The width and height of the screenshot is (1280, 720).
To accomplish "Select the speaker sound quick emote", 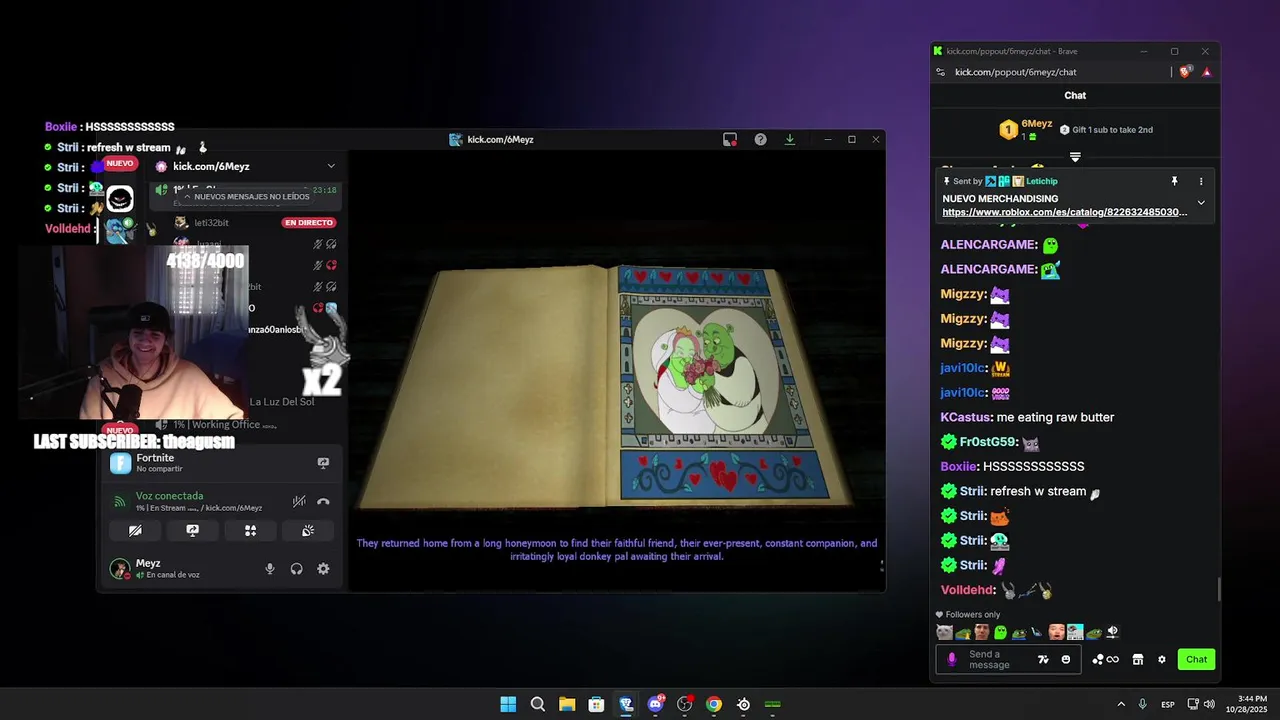I will tap(1113, 632).
